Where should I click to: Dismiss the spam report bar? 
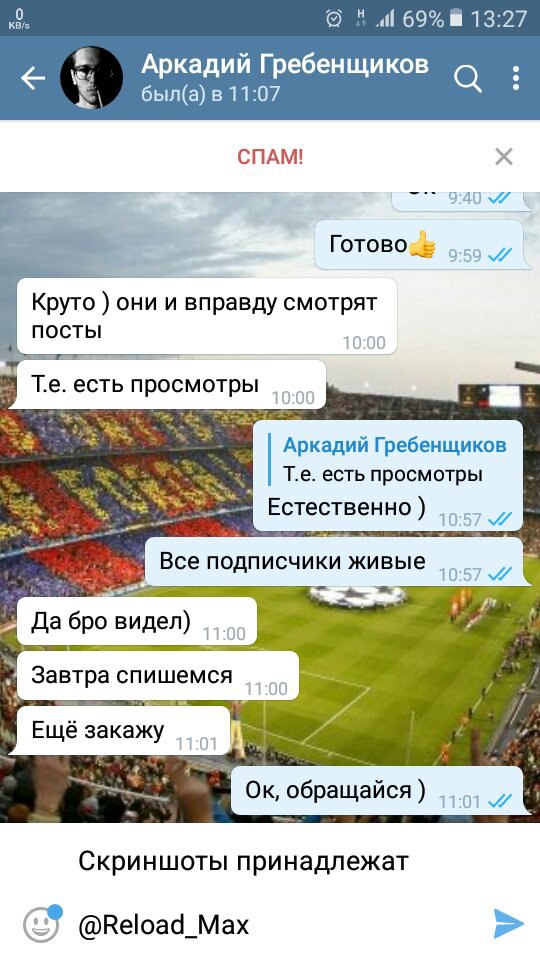click(503, 157)
